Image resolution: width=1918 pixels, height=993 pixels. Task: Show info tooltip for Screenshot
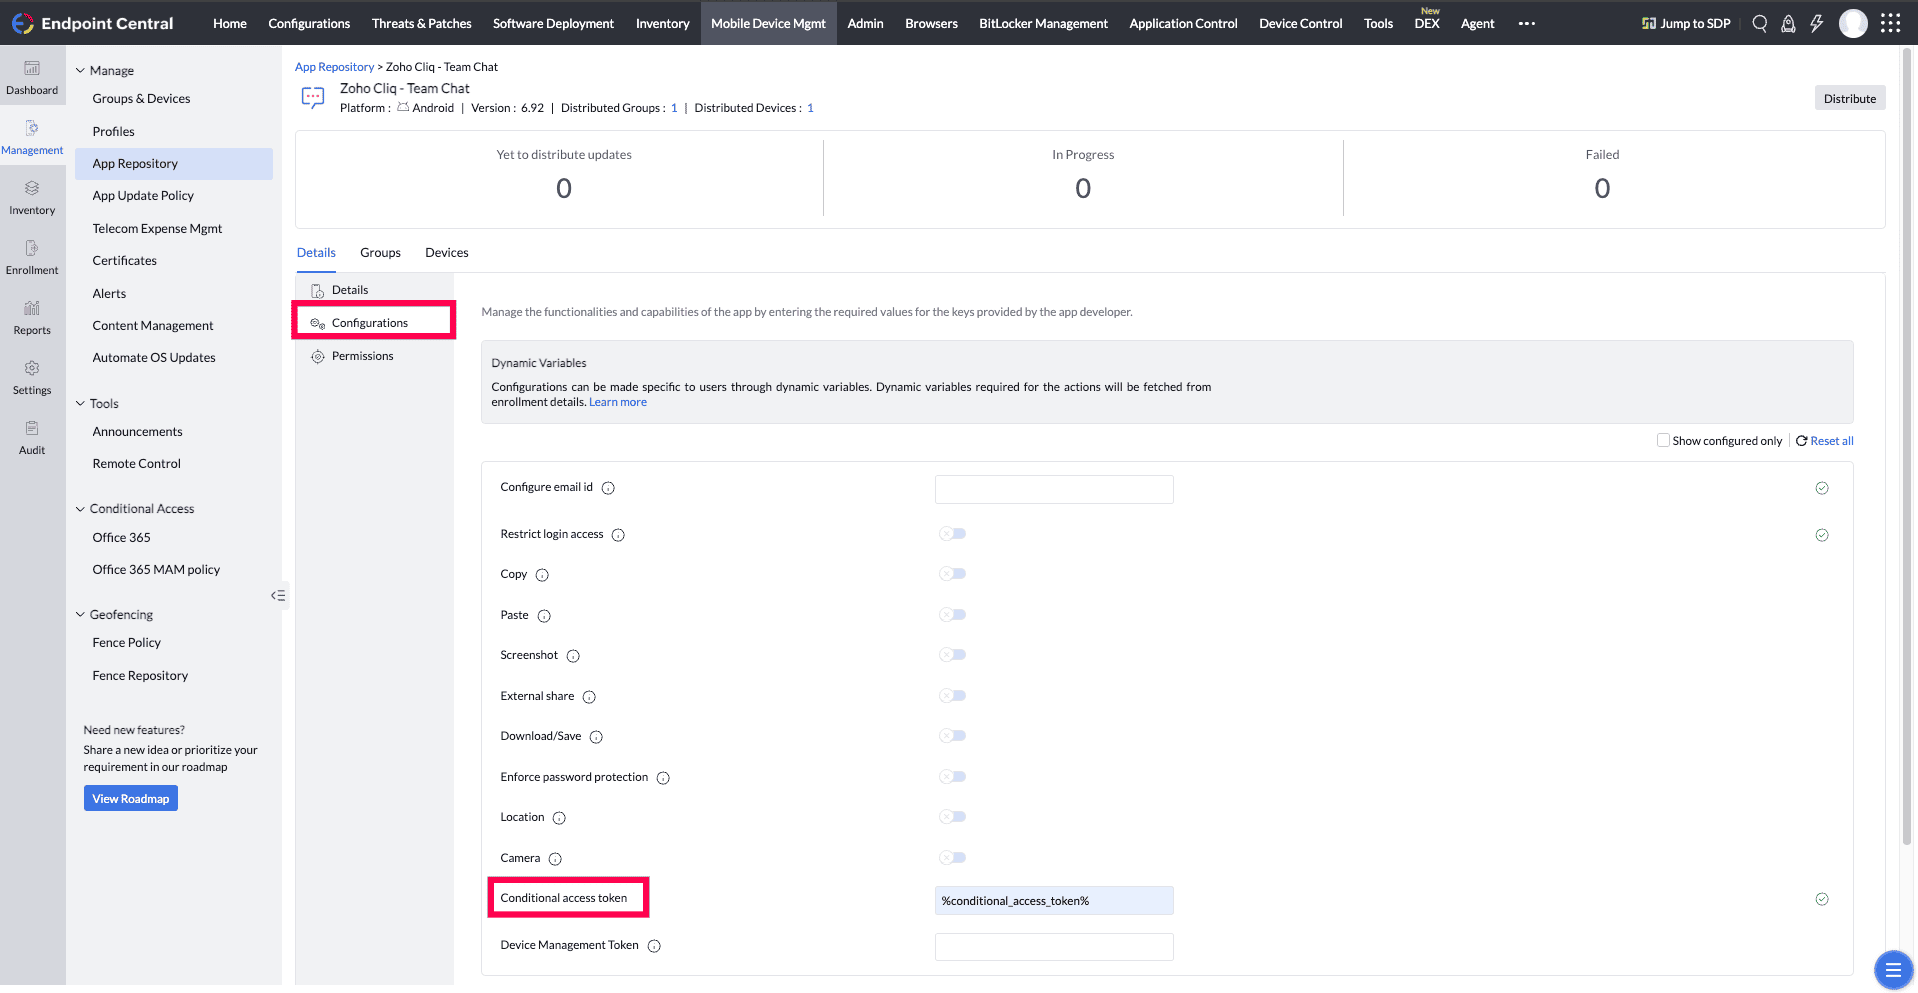click(573, 656)
